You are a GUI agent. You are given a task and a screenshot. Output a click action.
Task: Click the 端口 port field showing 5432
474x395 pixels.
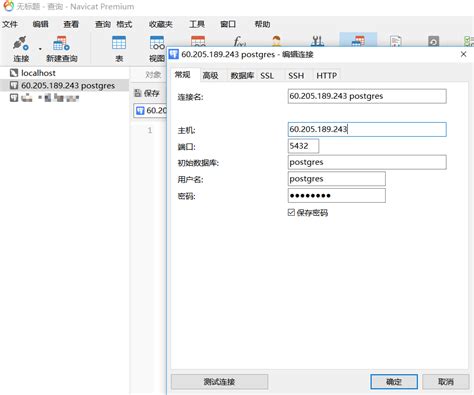pos(303,146)
